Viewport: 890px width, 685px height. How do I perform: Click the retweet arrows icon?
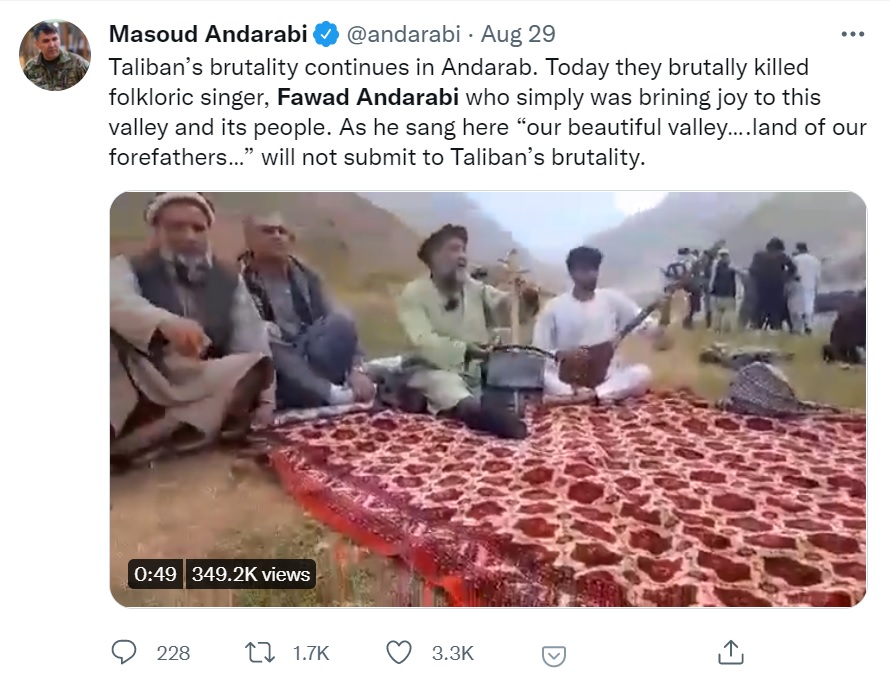pos(260,653)
